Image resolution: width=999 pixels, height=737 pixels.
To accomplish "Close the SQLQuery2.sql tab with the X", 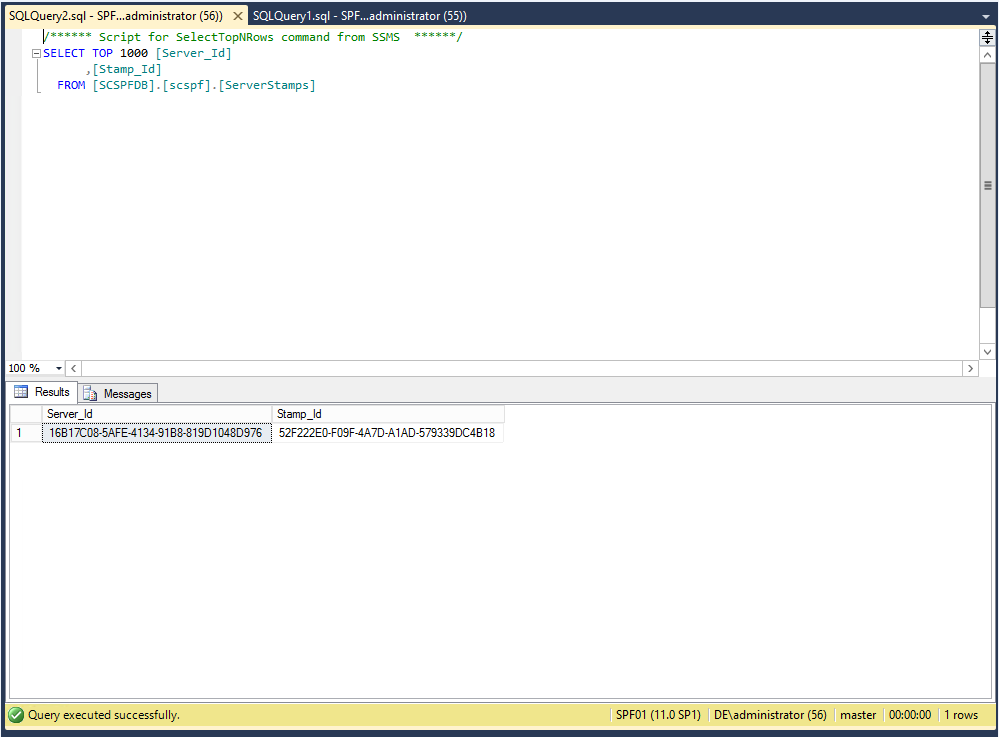I will tap(237, 16).
